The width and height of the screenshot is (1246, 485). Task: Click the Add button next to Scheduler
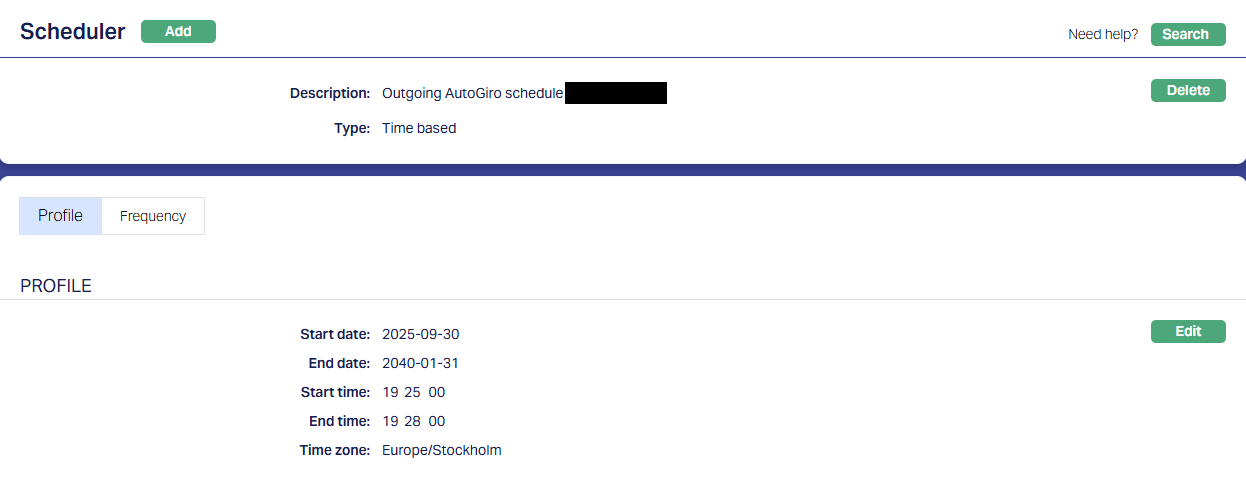[178, 31]
